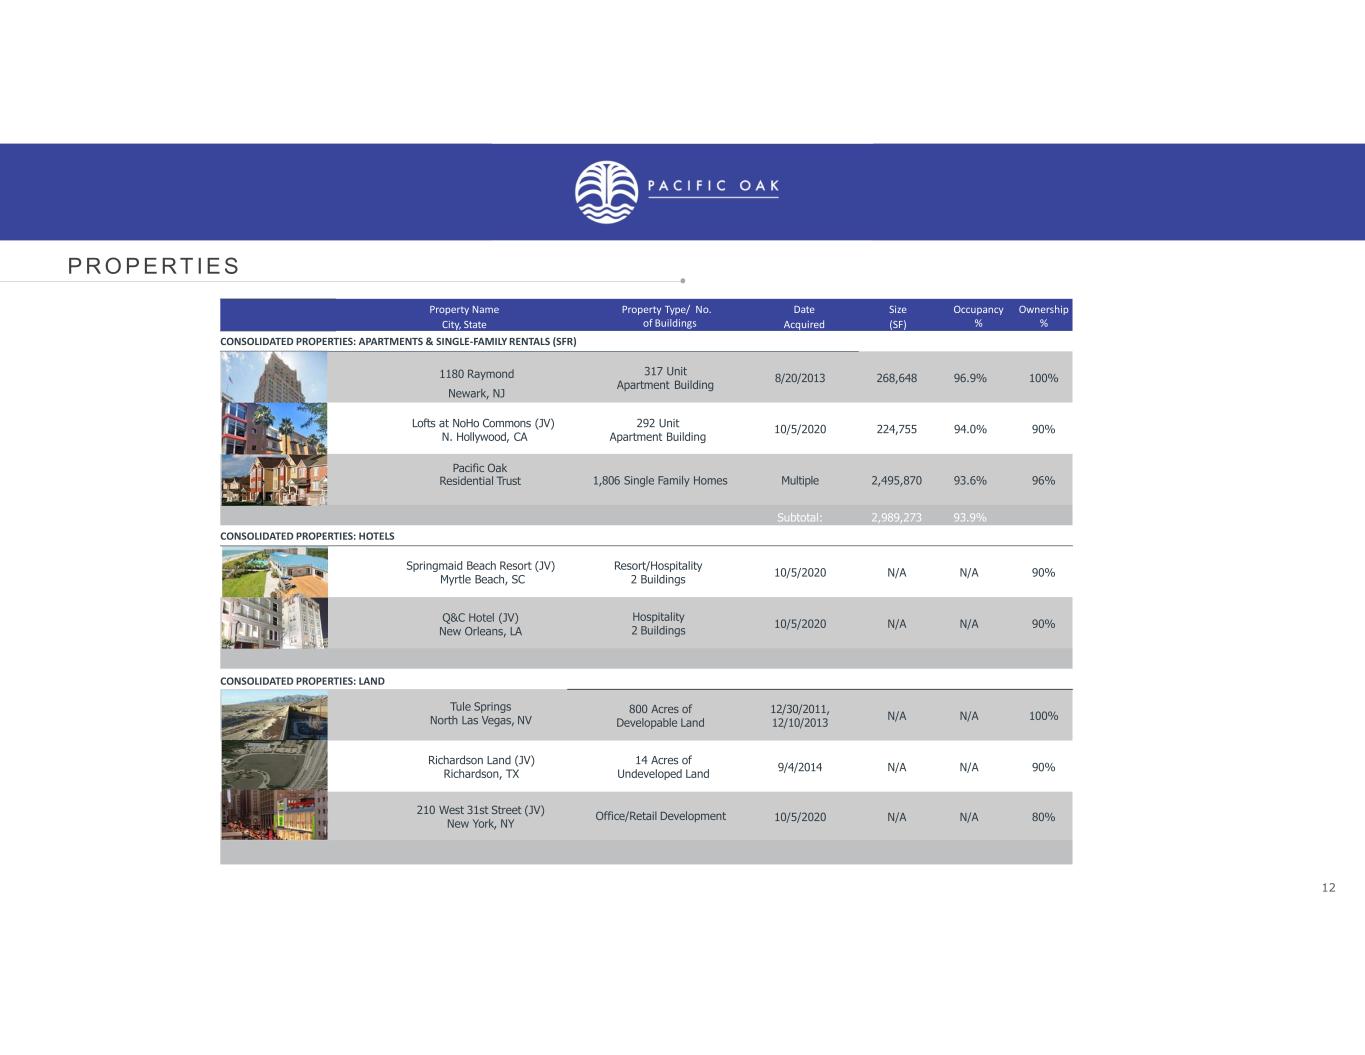Click the Pacific Oak Residential Trust homes image
The height and width of the screenshot is (1055, 1365).
tap(274, 480)
